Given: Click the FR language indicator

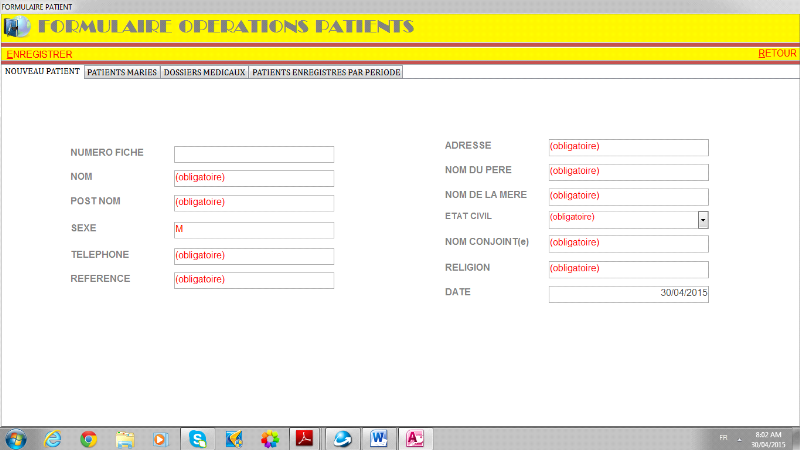Looking at the screenshot, I should pyautogui.click(x=723, y=438).
